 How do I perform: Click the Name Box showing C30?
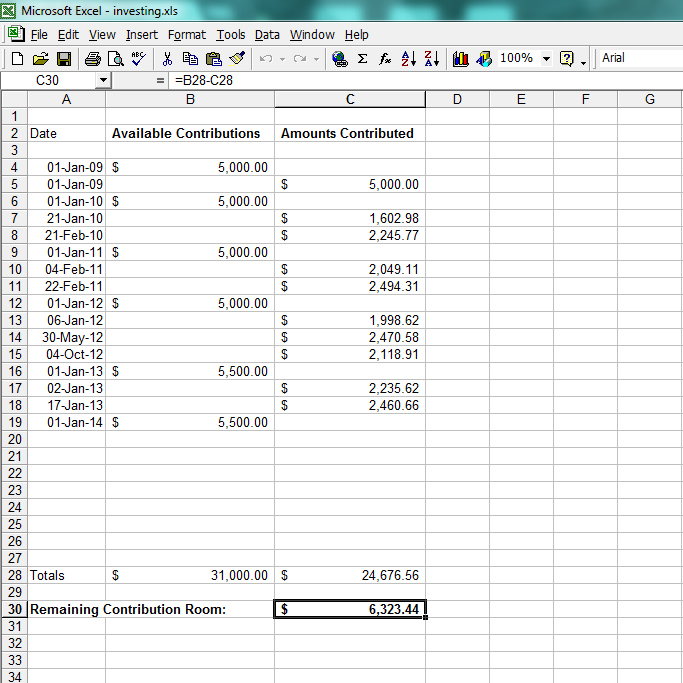point(48,81)
